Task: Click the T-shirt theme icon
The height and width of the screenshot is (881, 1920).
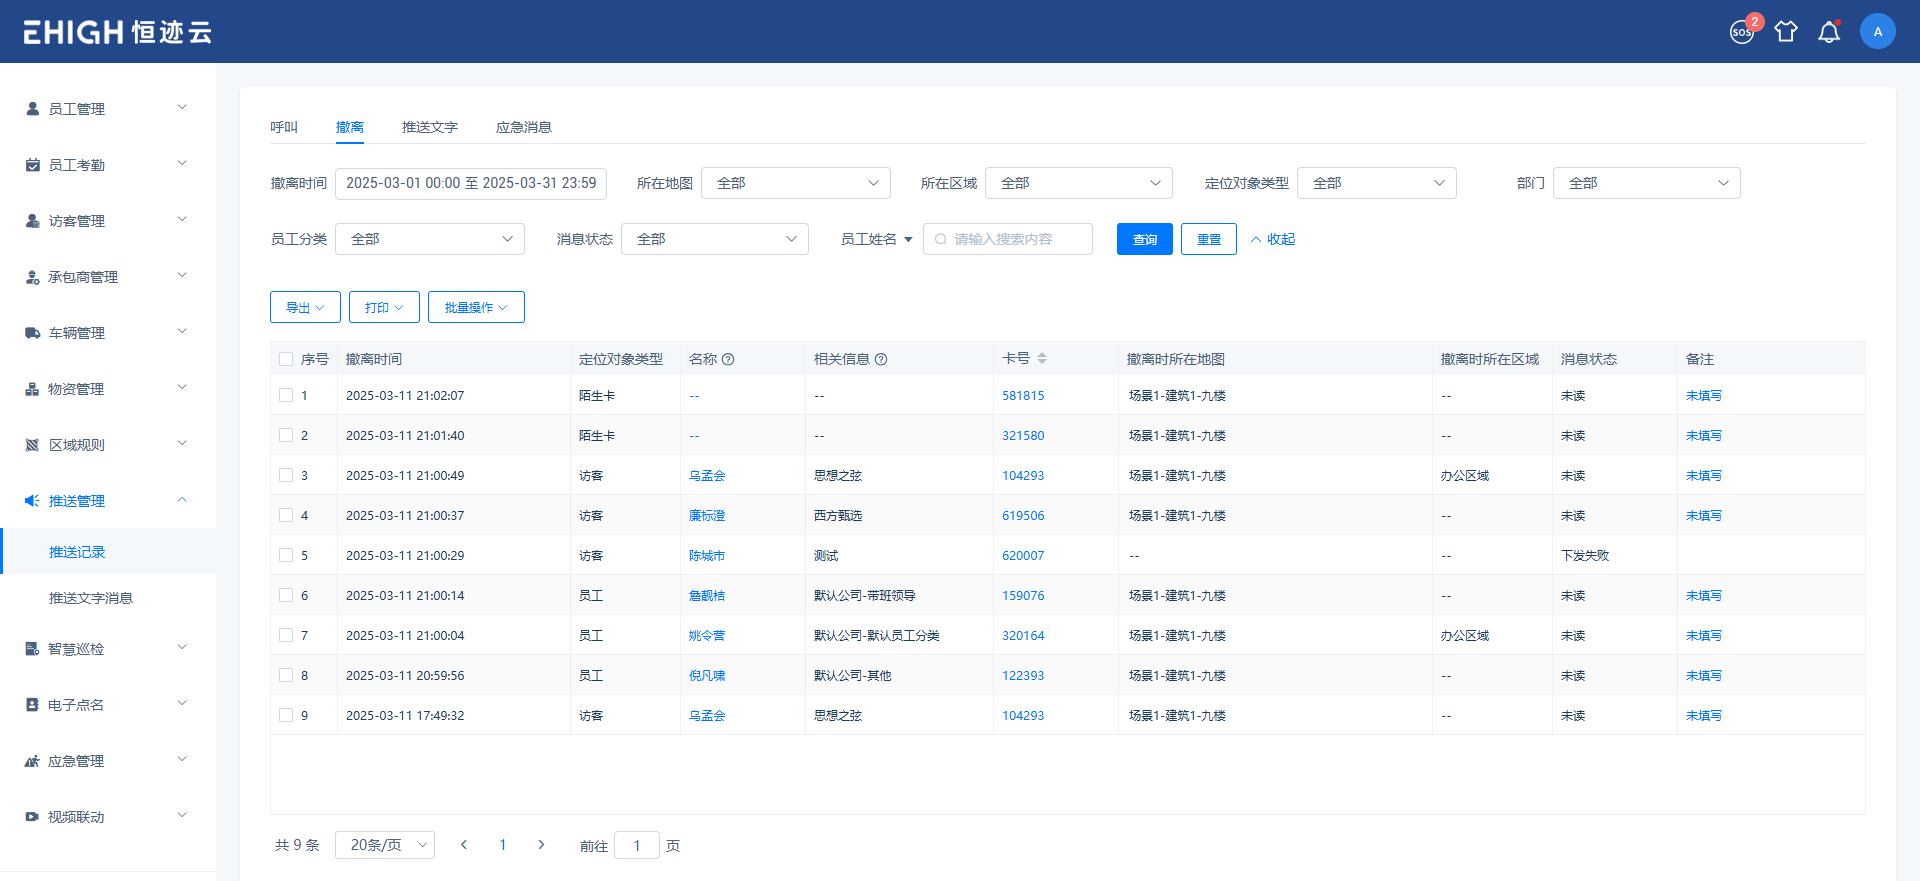Action: [x=1786, y=32]
